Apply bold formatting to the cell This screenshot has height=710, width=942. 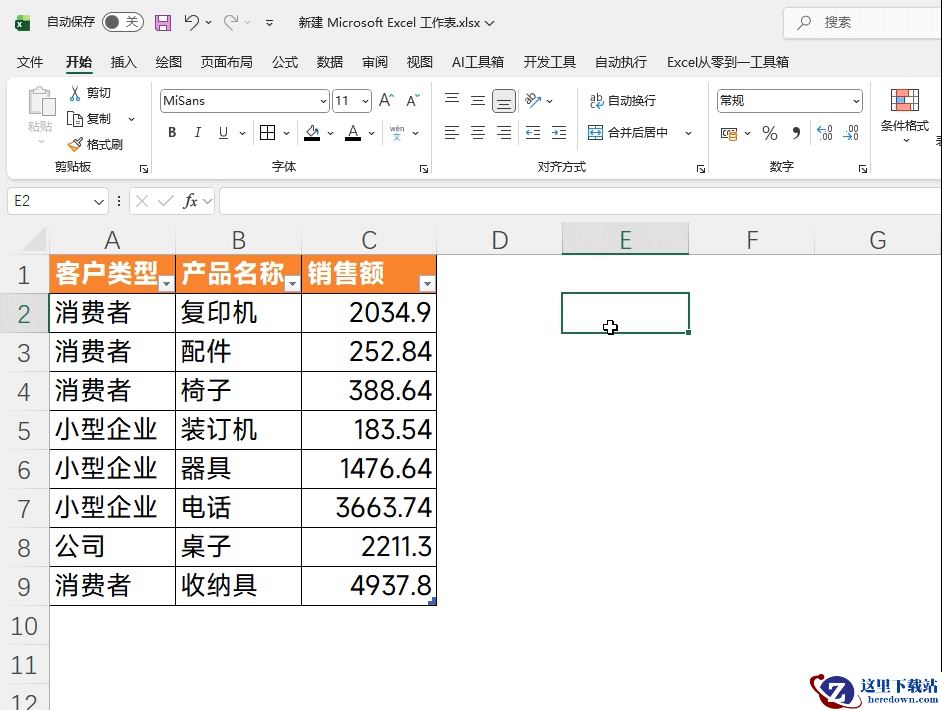(x=172, y=133)
